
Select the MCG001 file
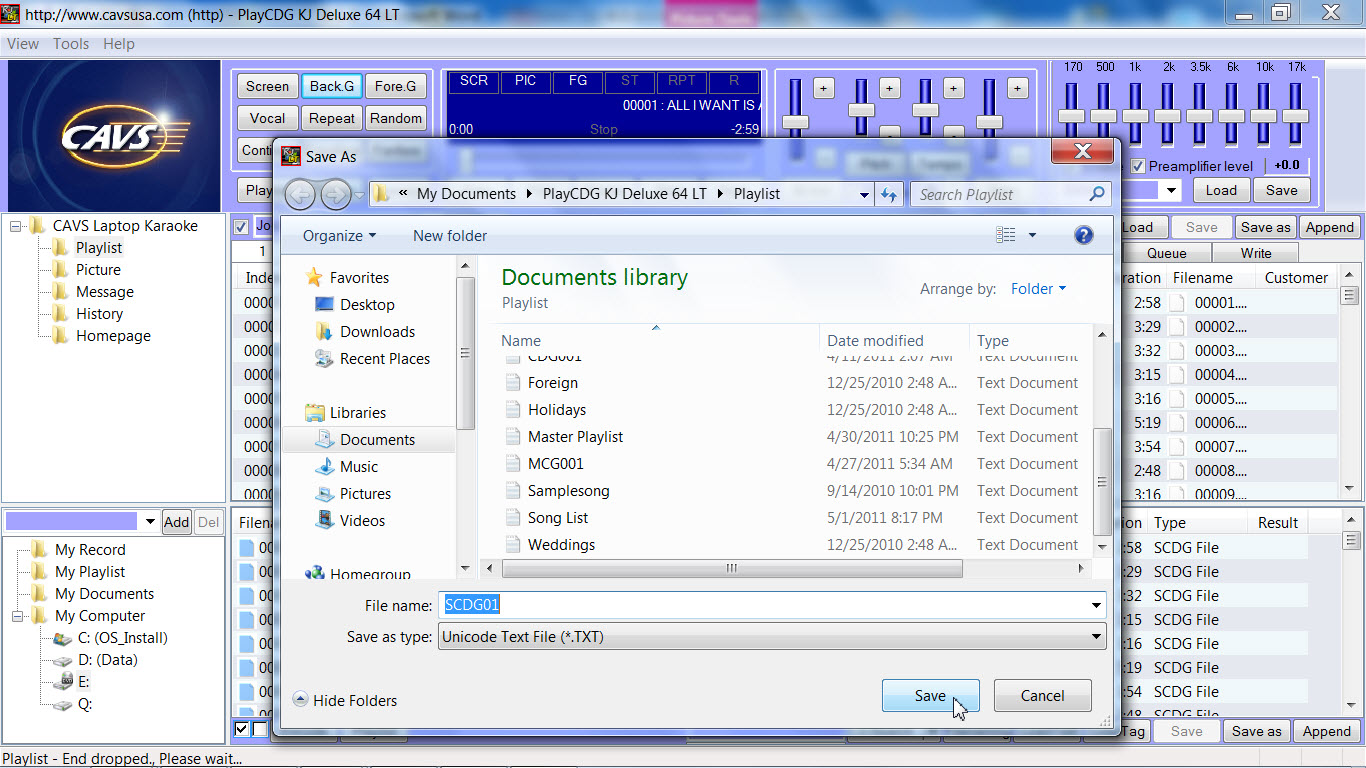click(x=556, y=464)
